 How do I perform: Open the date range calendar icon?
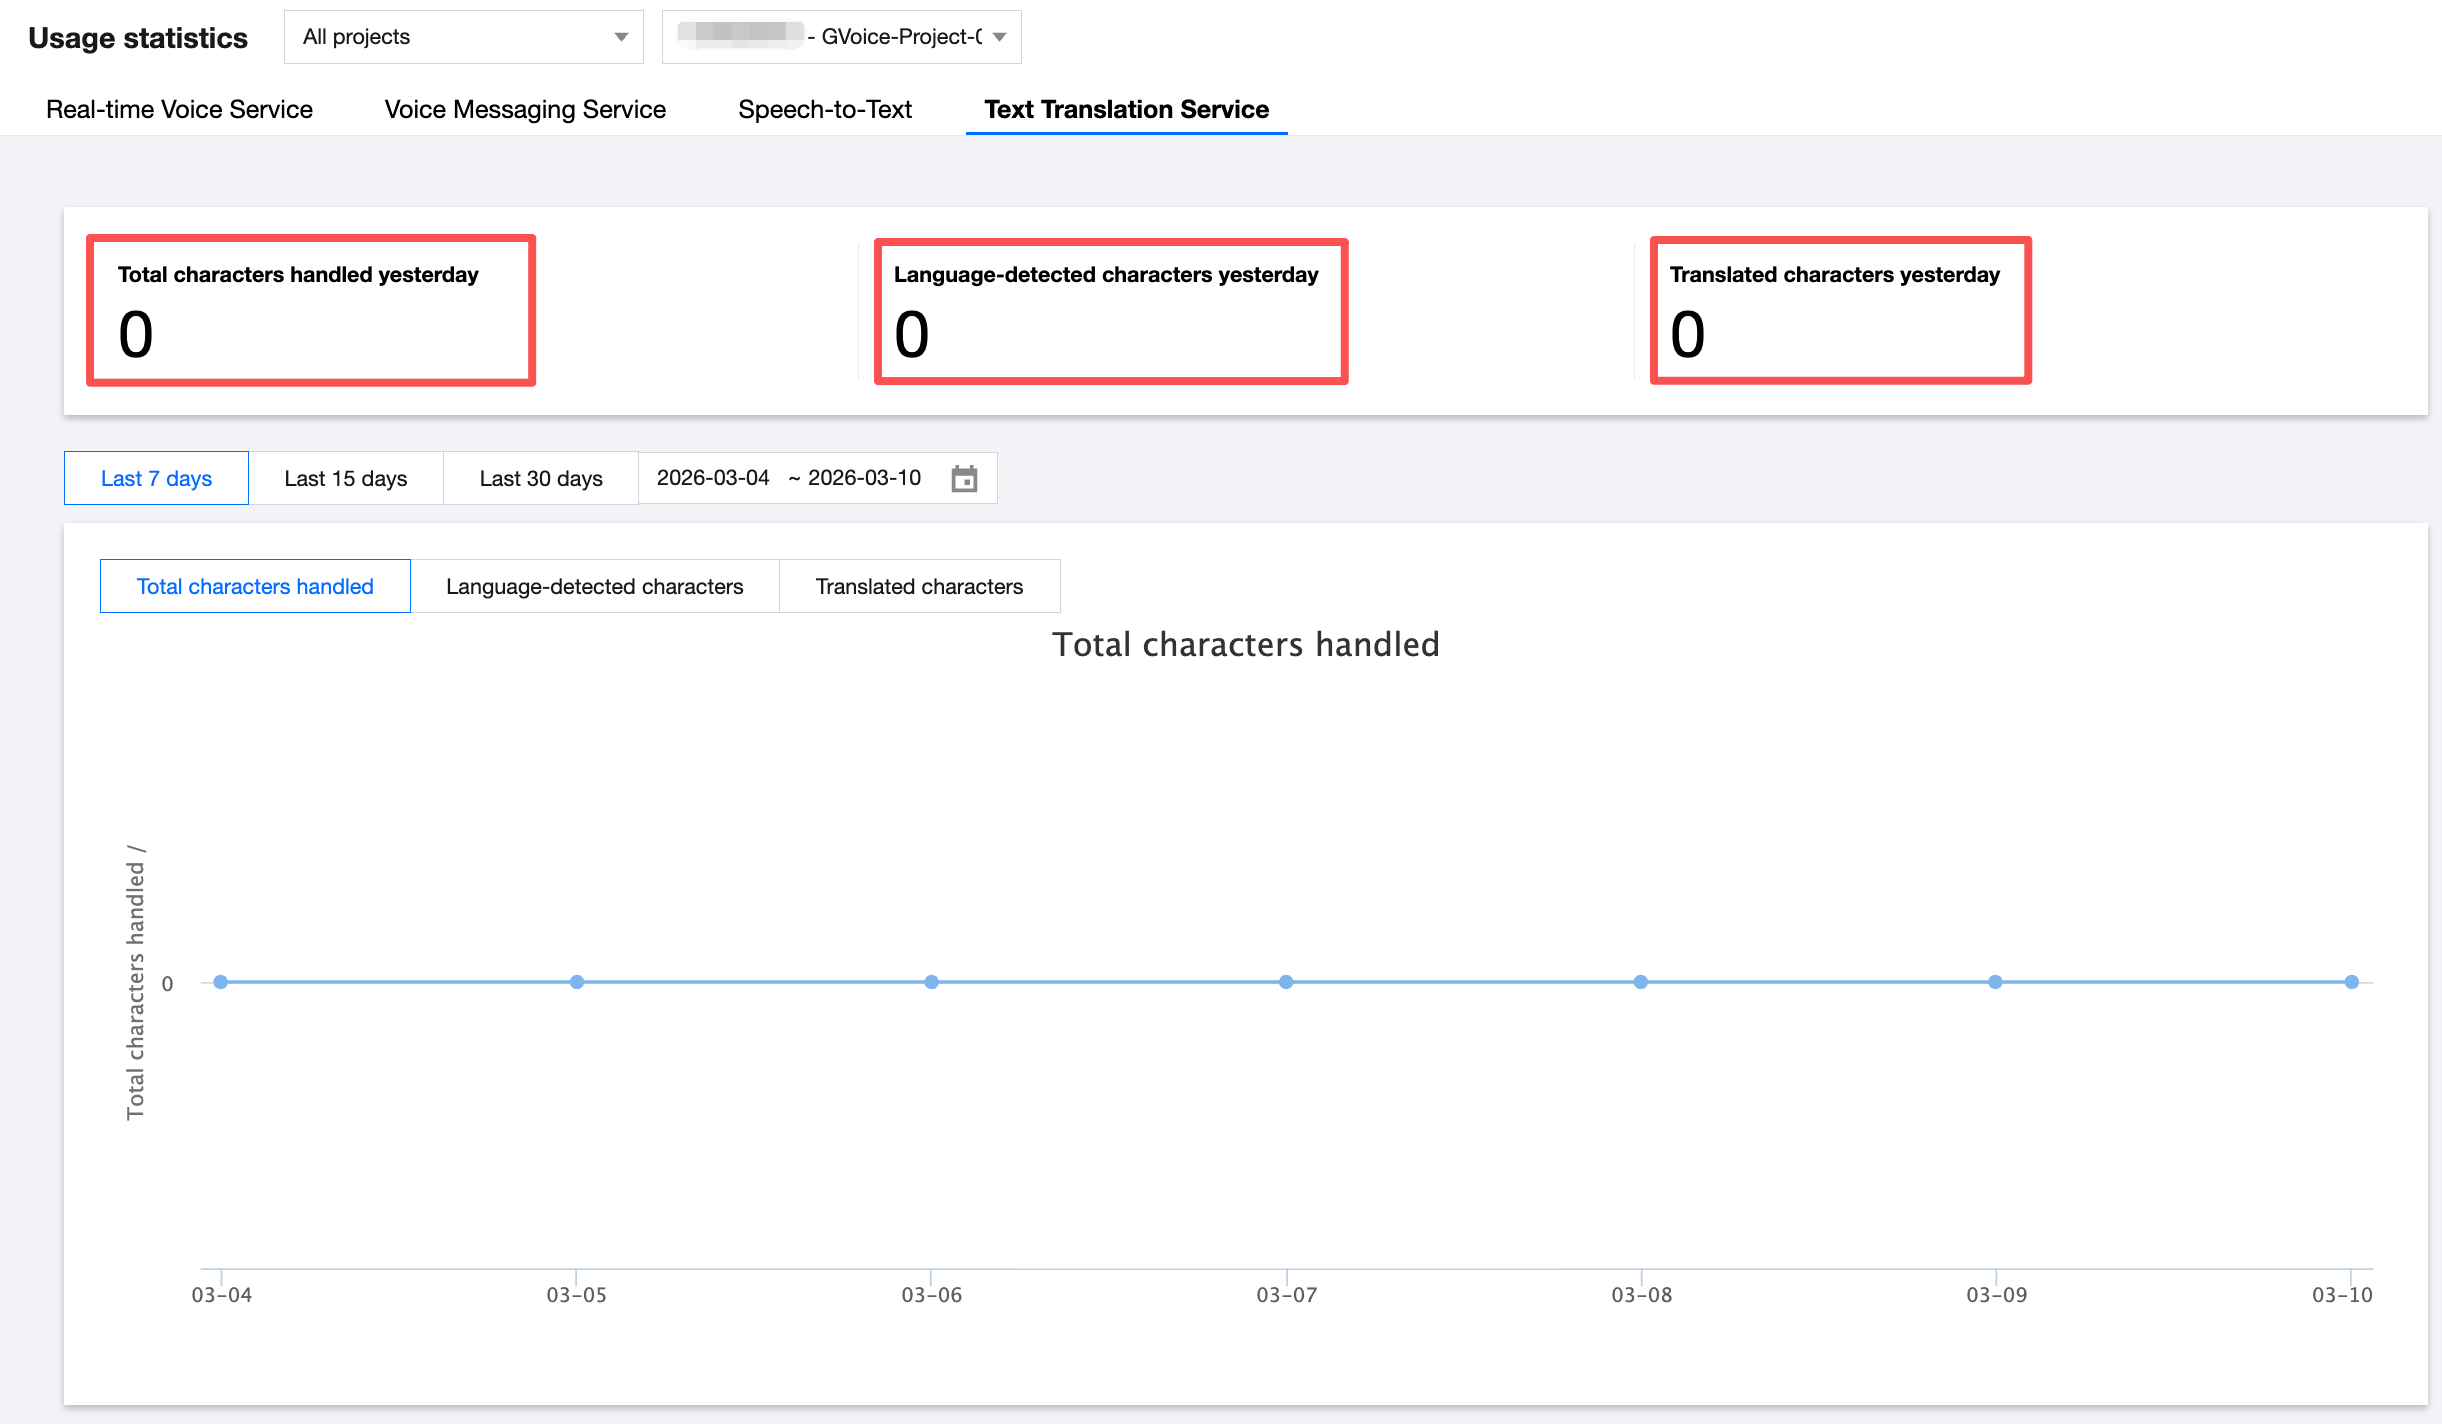click(x=964, y=478)
